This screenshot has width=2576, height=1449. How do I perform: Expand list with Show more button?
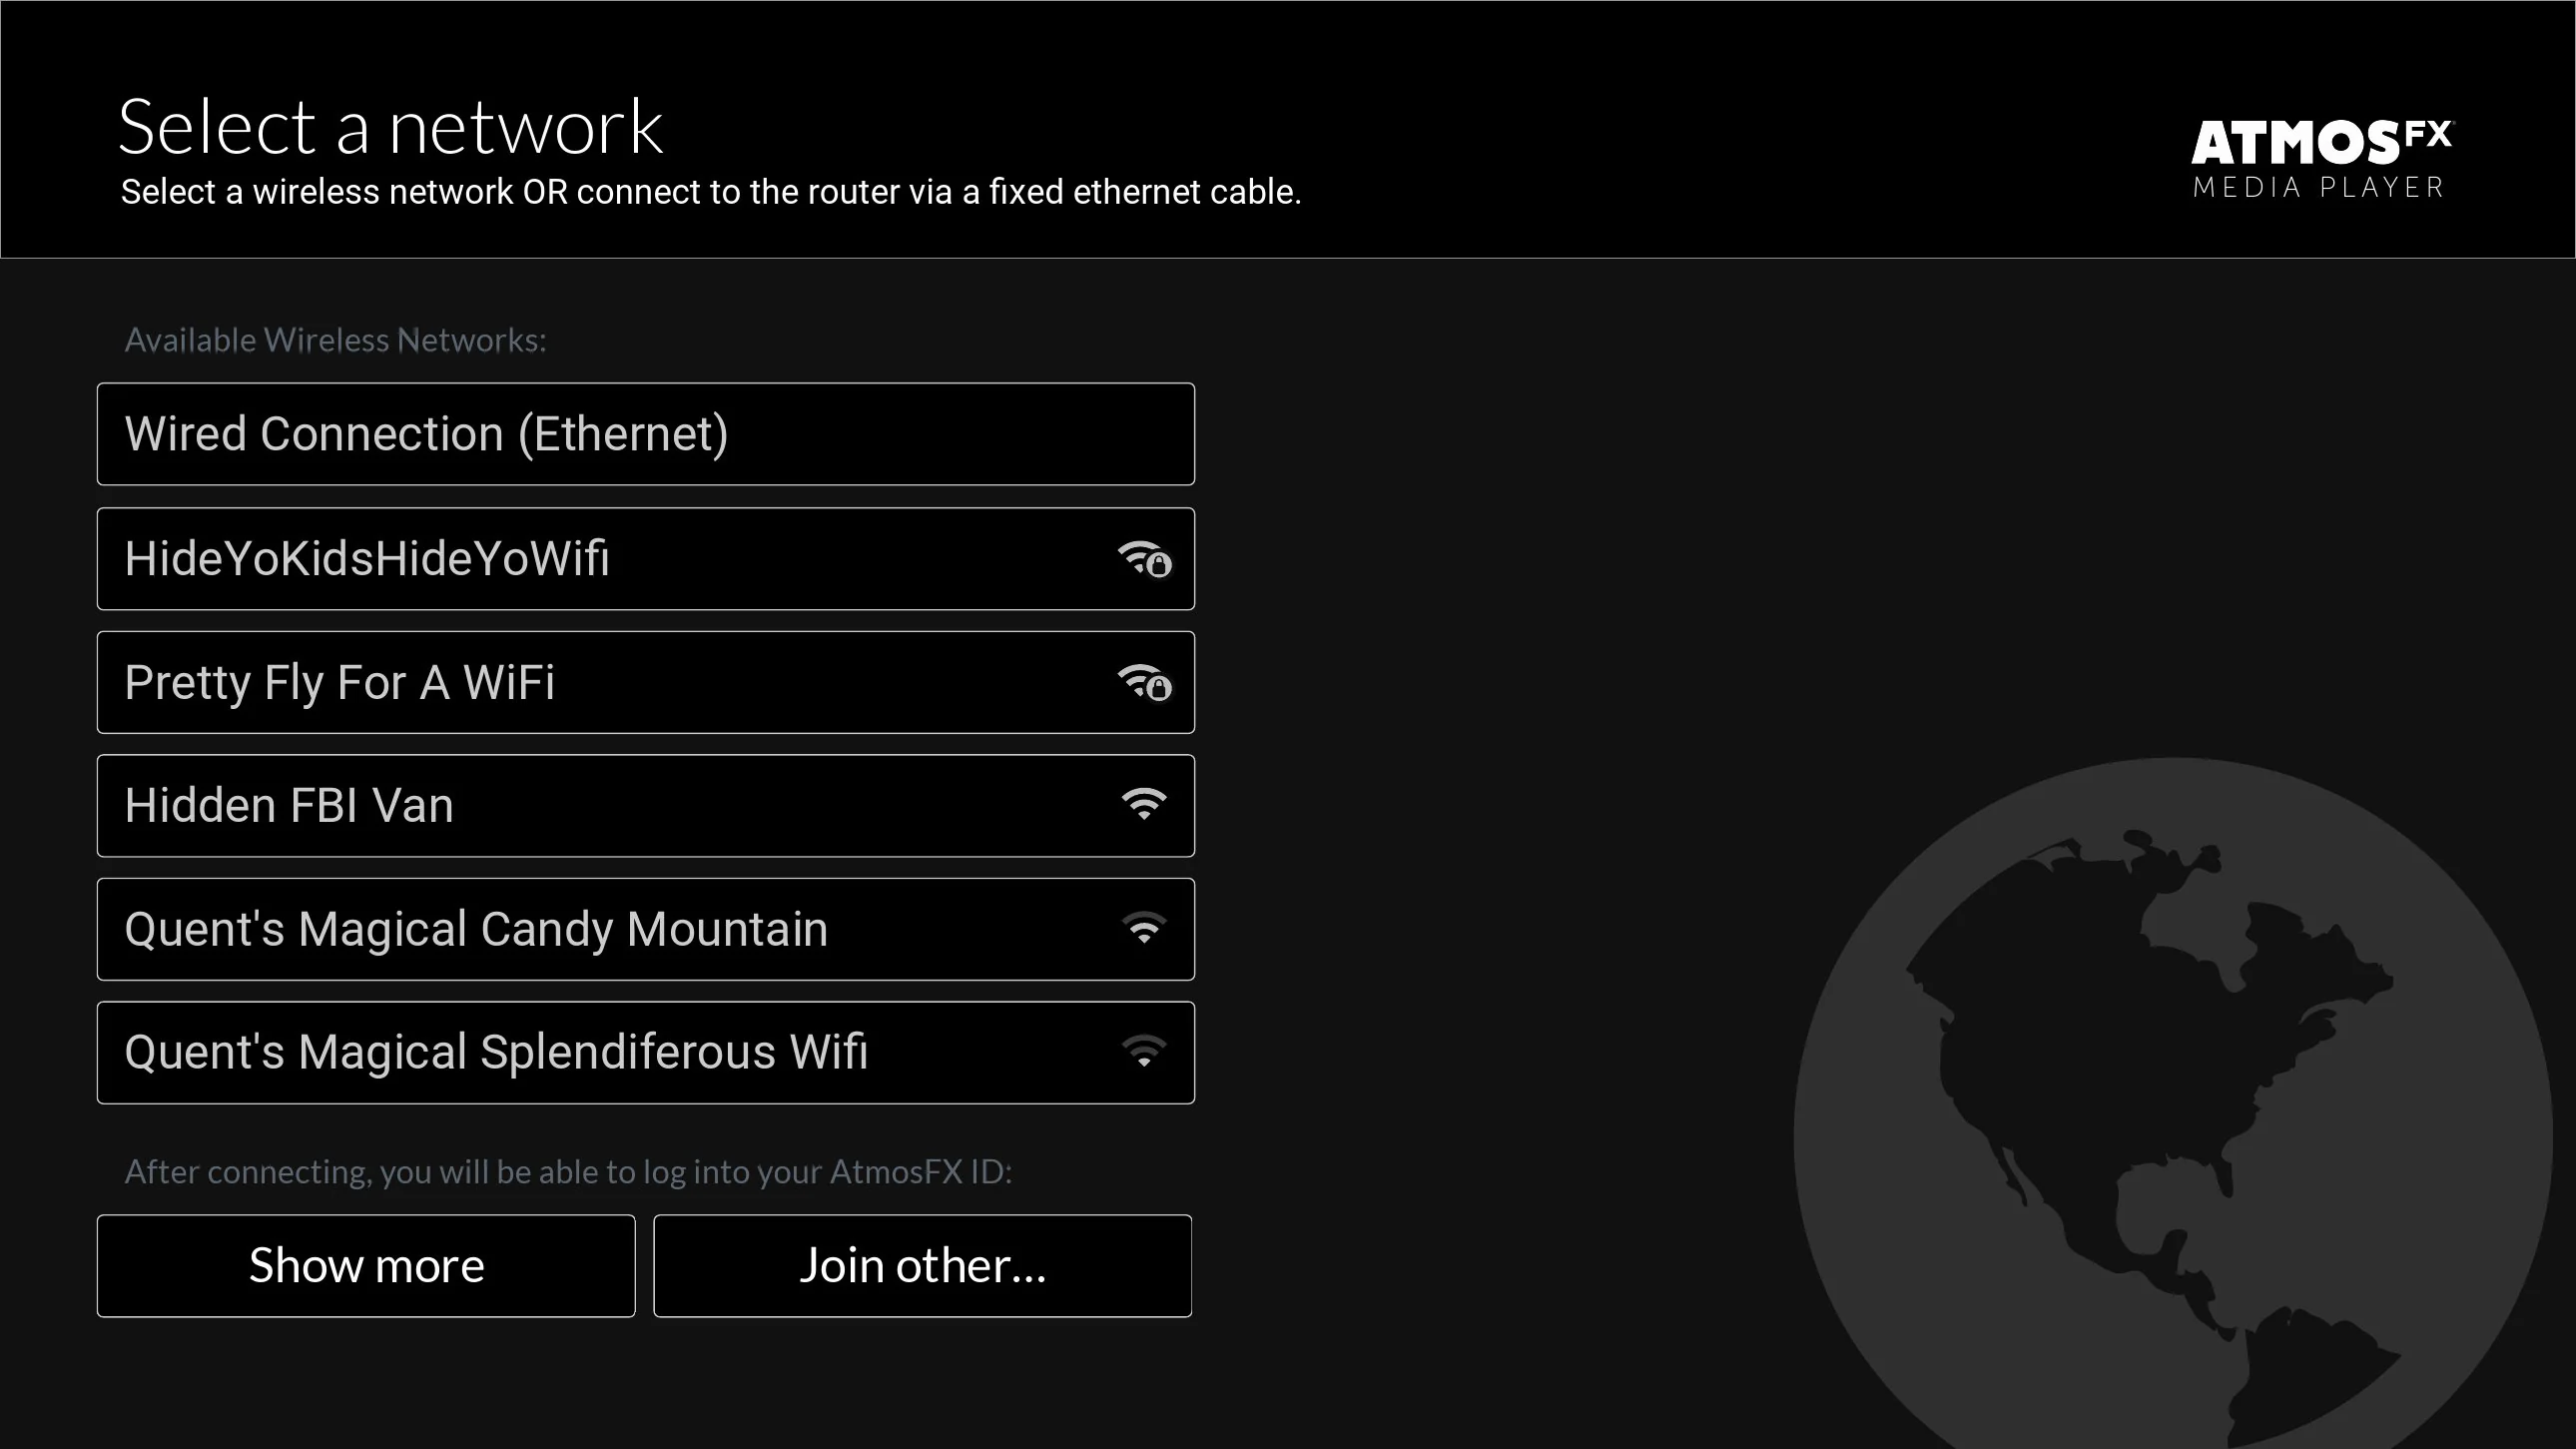366,1266
